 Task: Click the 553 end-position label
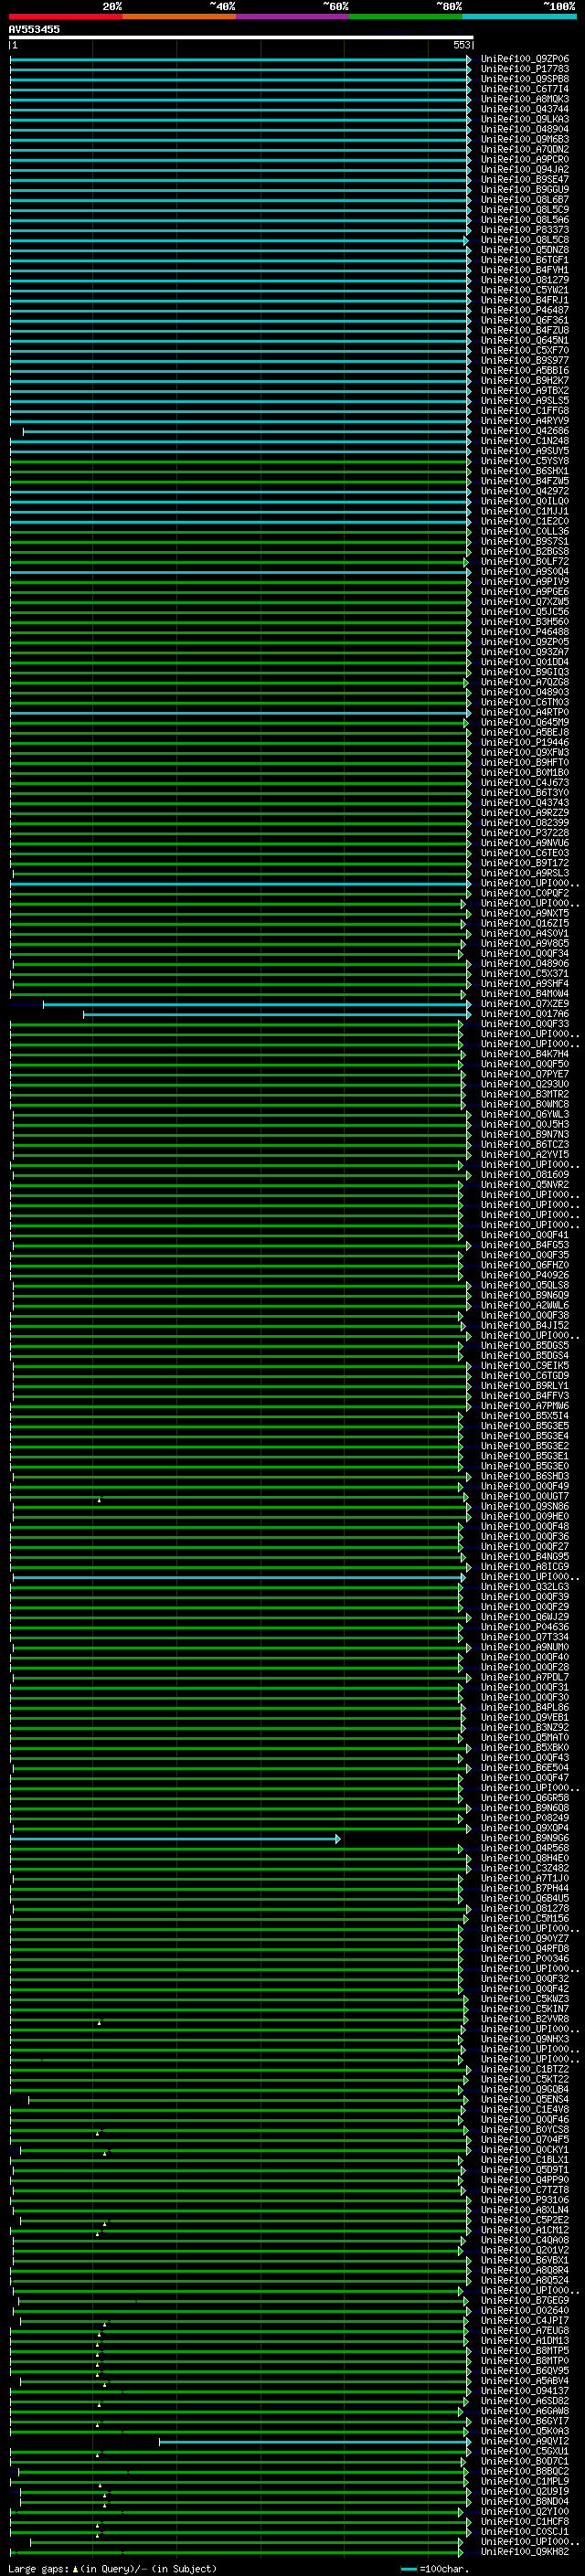(462, 45)
